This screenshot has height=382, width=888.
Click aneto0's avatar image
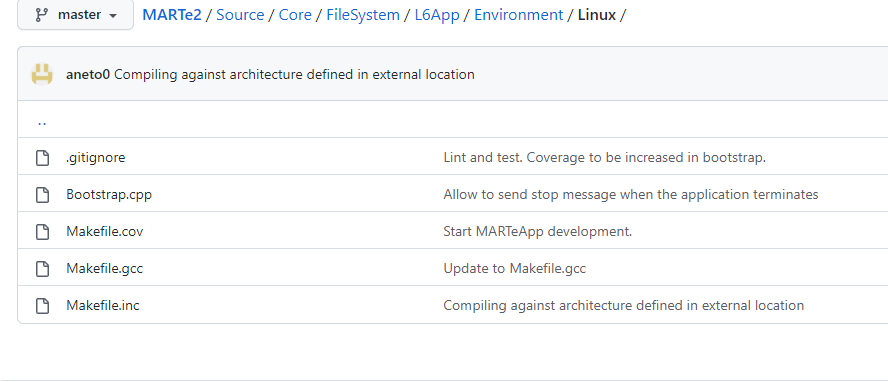(x=42, y=74)
